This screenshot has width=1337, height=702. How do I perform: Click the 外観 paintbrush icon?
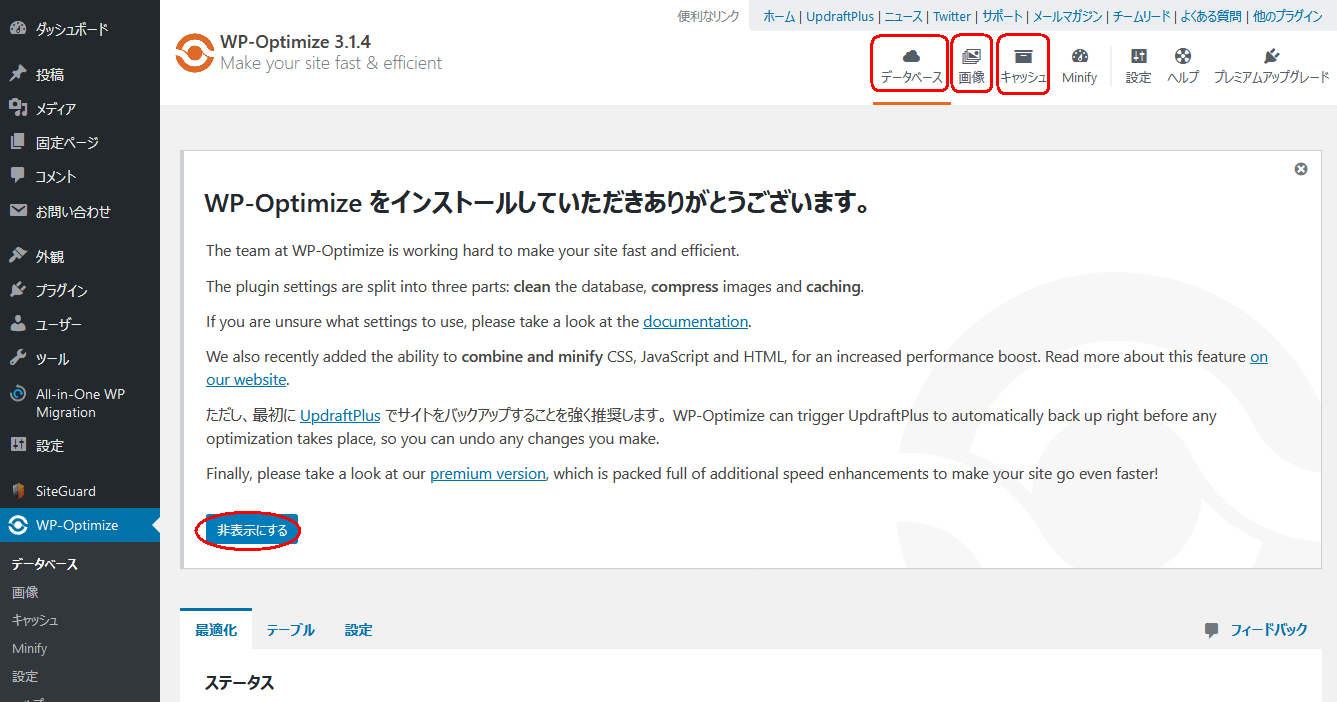[x=18, y=256]
